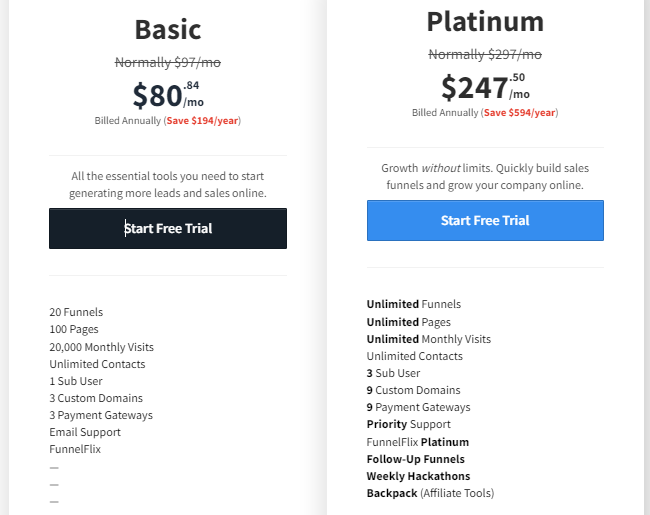Viewport: 650px width, 515px height.
Task: Click the Weekly Hackathons feature
Action: (419, 476)
